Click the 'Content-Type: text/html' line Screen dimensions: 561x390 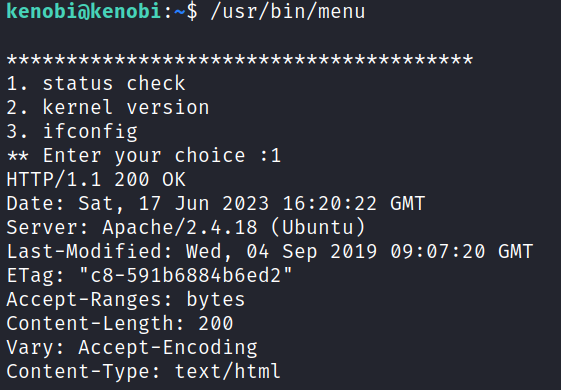coord(143,371)
